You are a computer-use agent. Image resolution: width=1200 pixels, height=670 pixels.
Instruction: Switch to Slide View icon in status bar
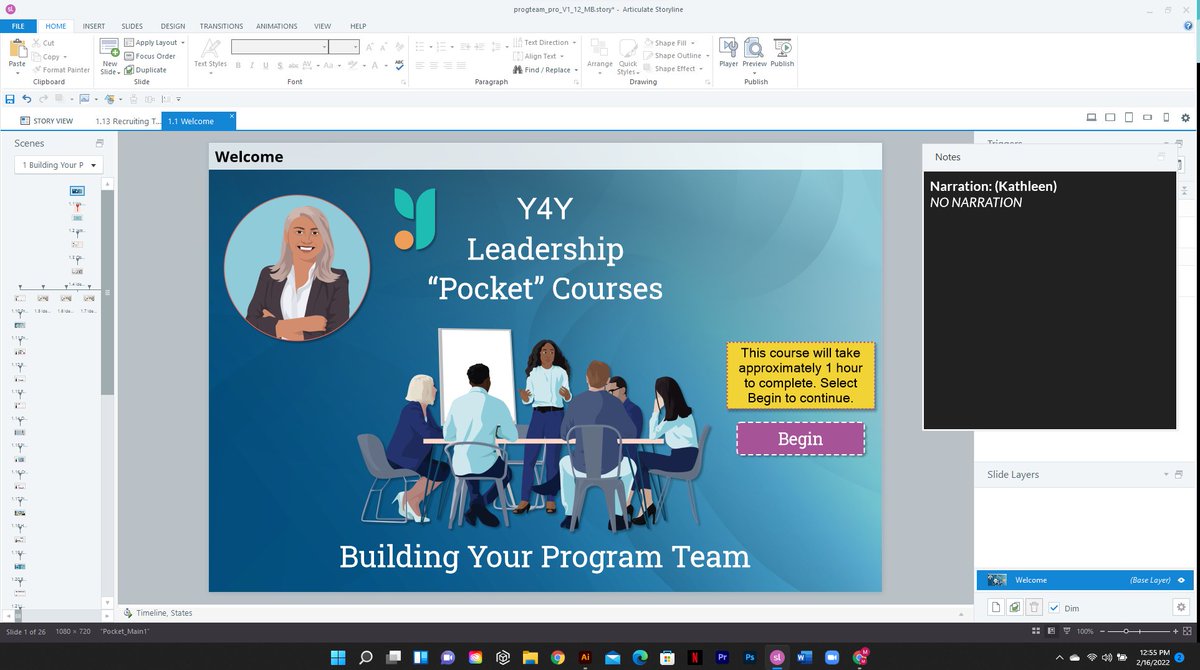(1052, 632)
